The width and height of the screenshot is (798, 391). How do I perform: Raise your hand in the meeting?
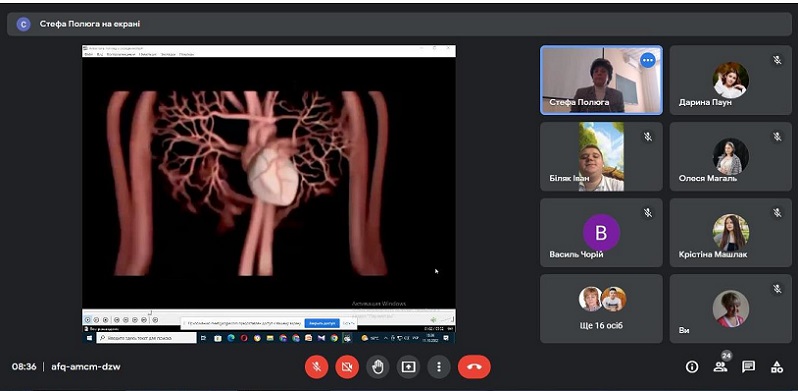[378, 367]
